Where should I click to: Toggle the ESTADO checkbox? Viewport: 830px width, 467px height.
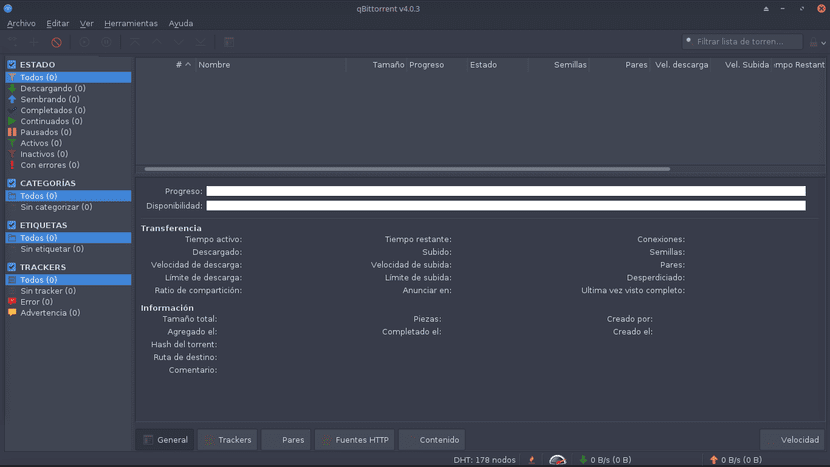[x=12, y=65]
